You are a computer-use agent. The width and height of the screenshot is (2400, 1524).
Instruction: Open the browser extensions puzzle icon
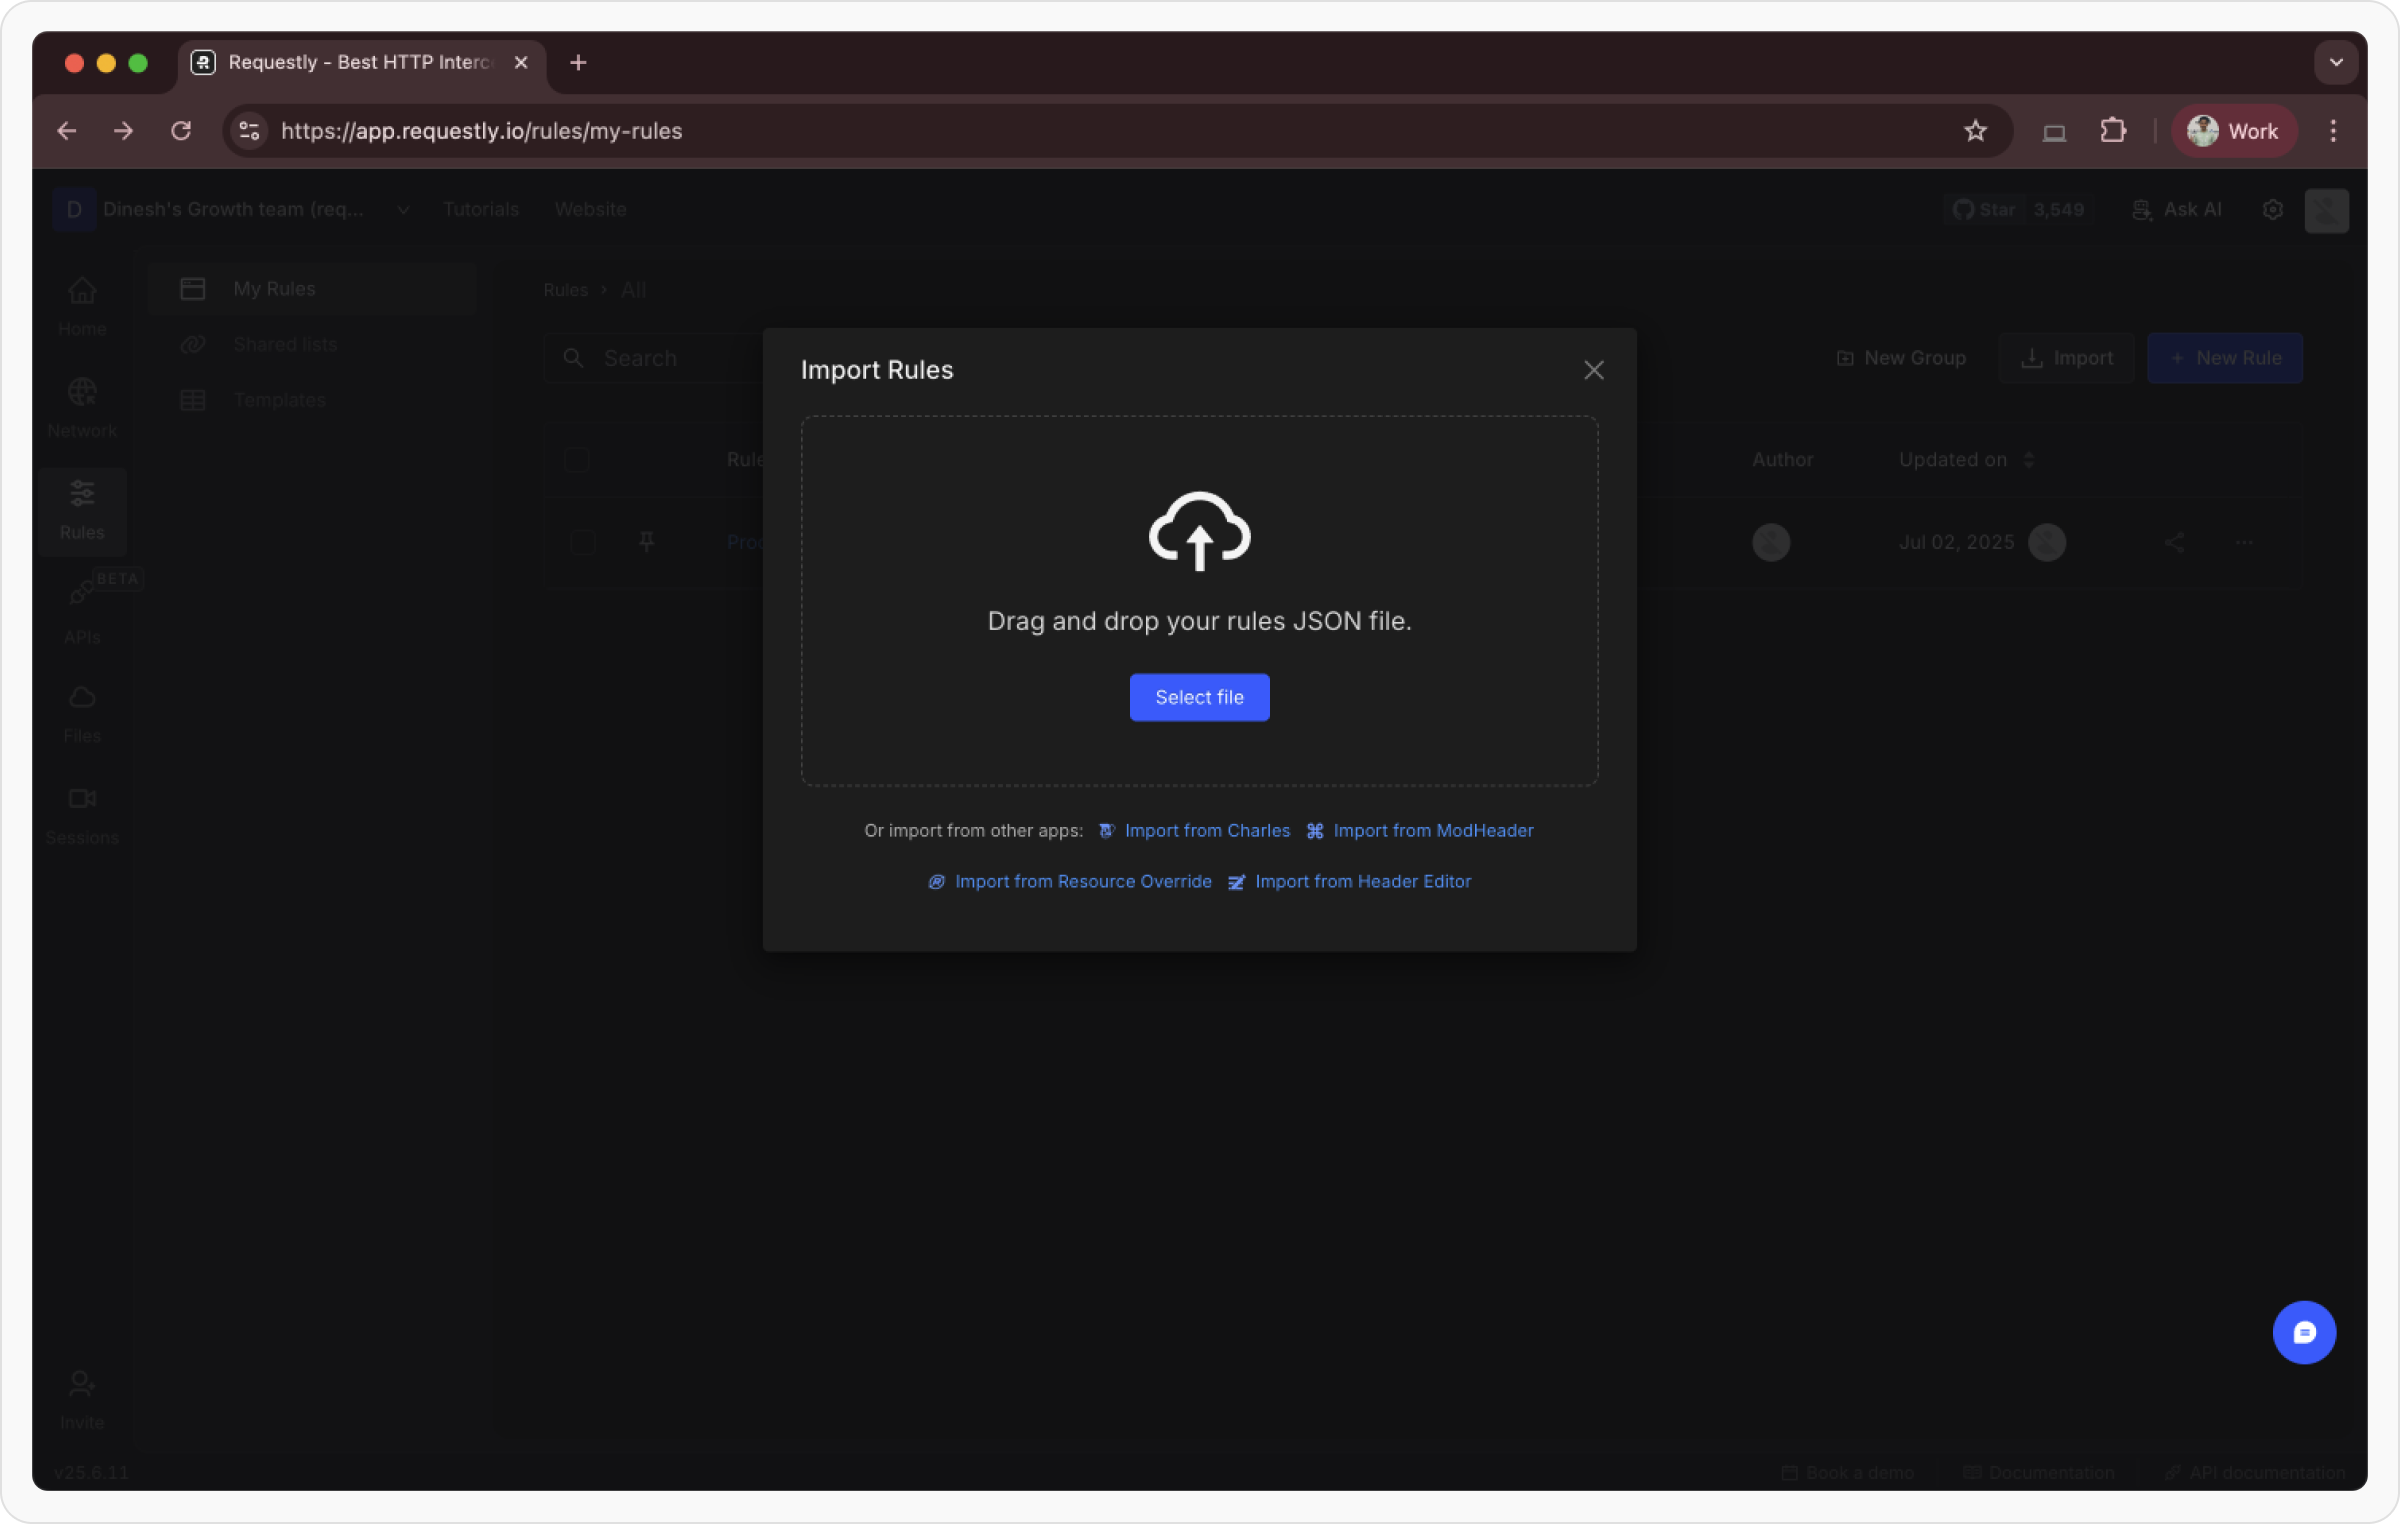pyautogui.click(x=2112, y=131)
